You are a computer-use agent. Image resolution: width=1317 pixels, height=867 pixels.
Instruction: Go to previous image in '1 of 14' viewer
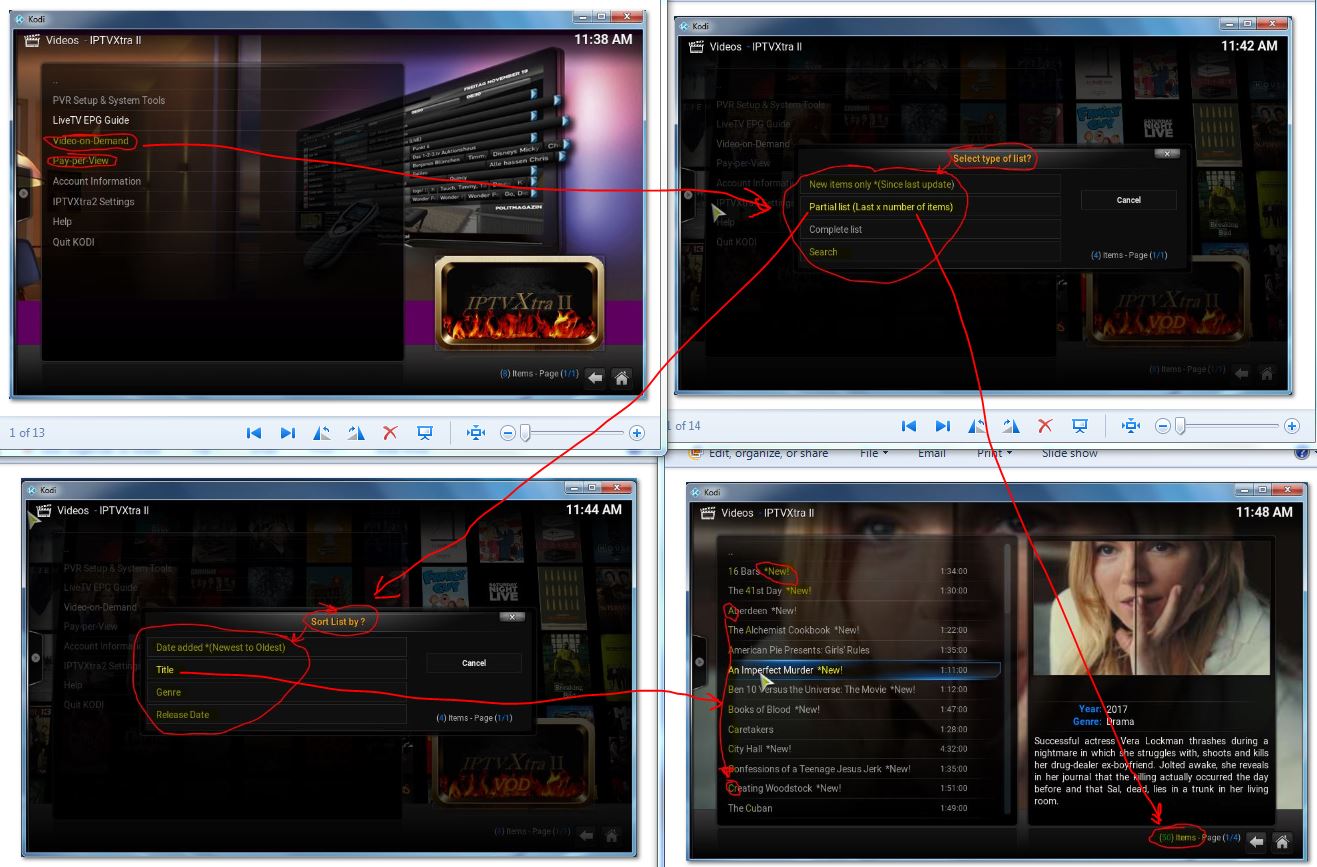(909, 426)
